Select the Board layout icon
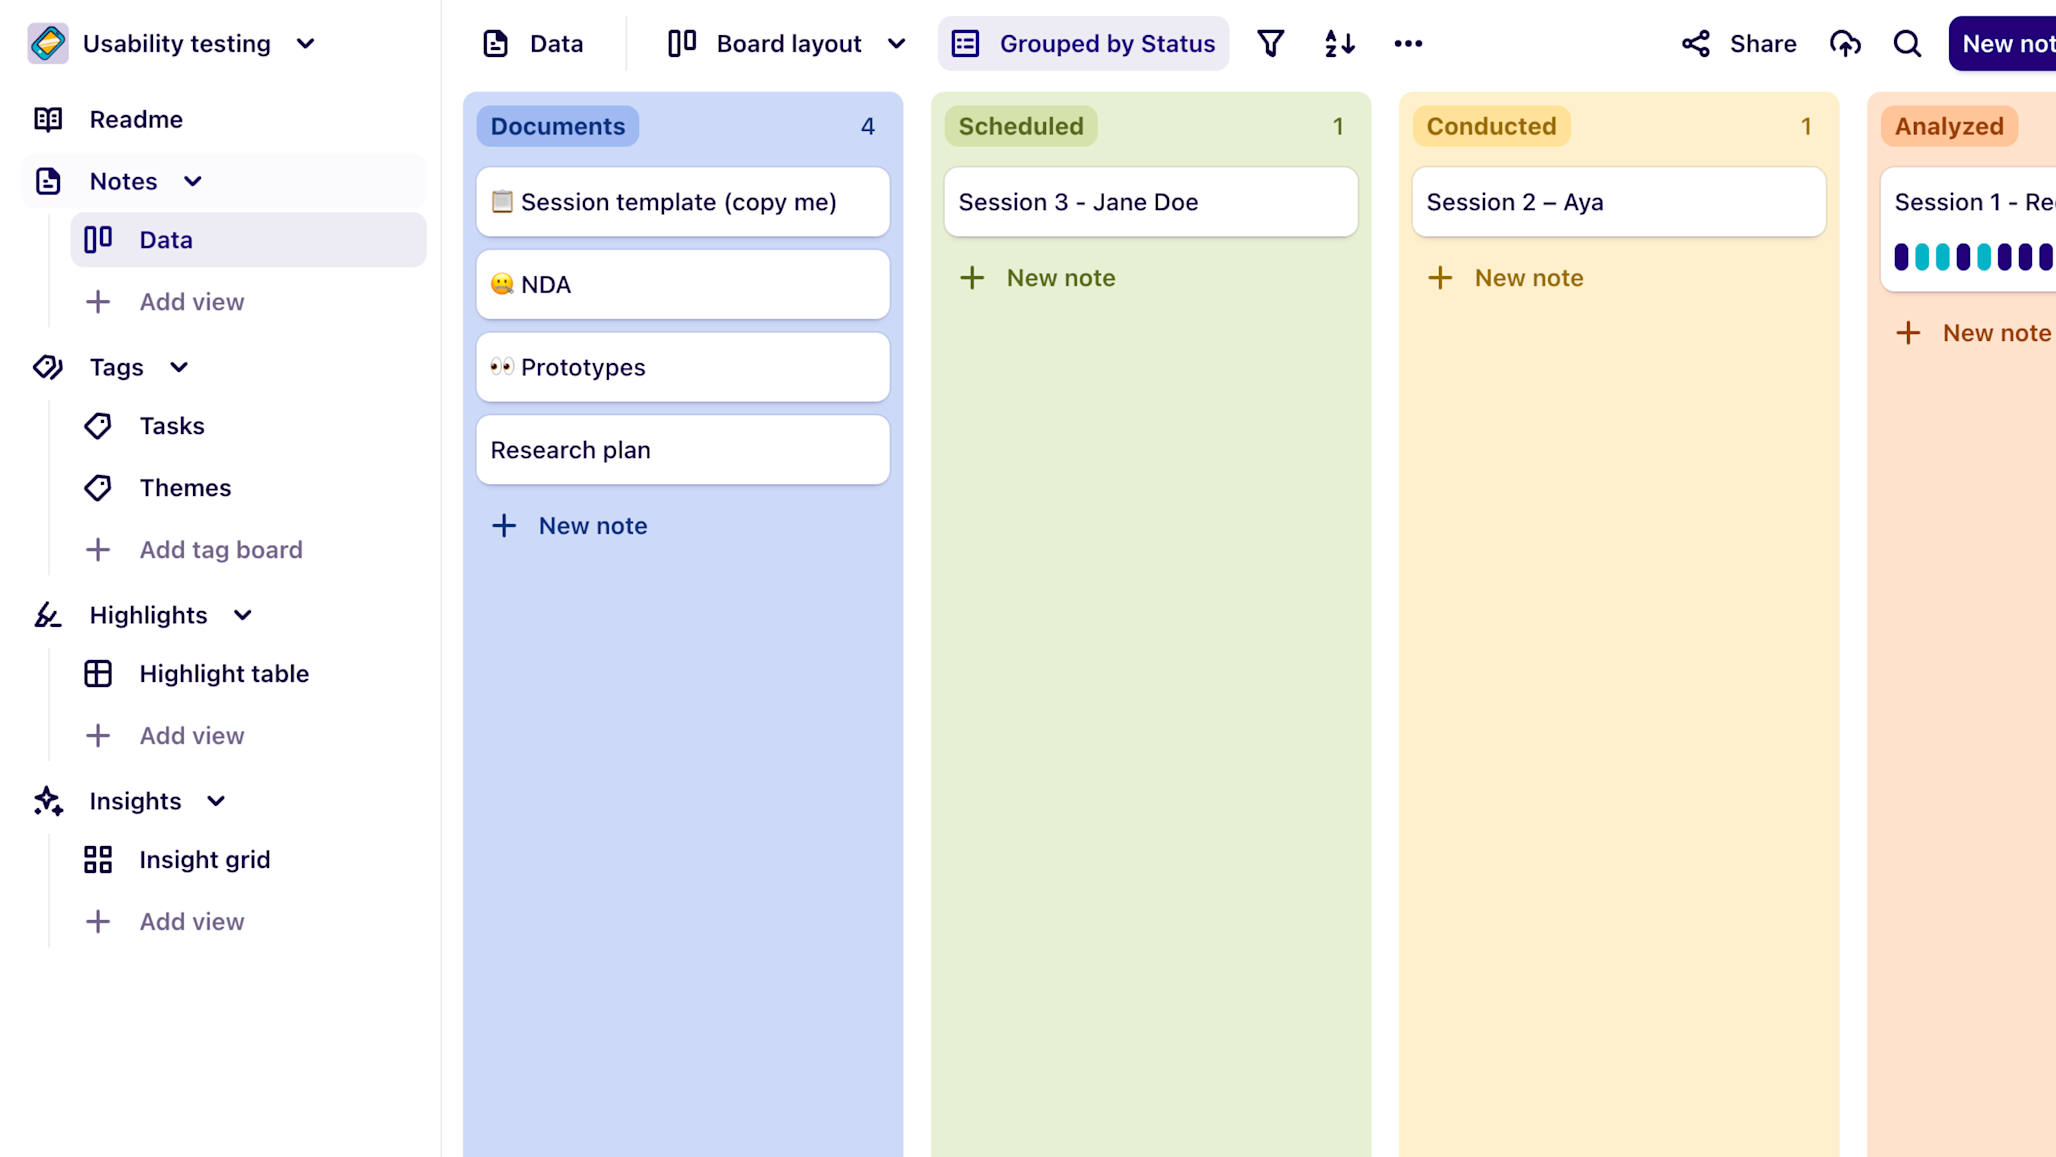This screenshot has height=1157, width=2056. 681,43
